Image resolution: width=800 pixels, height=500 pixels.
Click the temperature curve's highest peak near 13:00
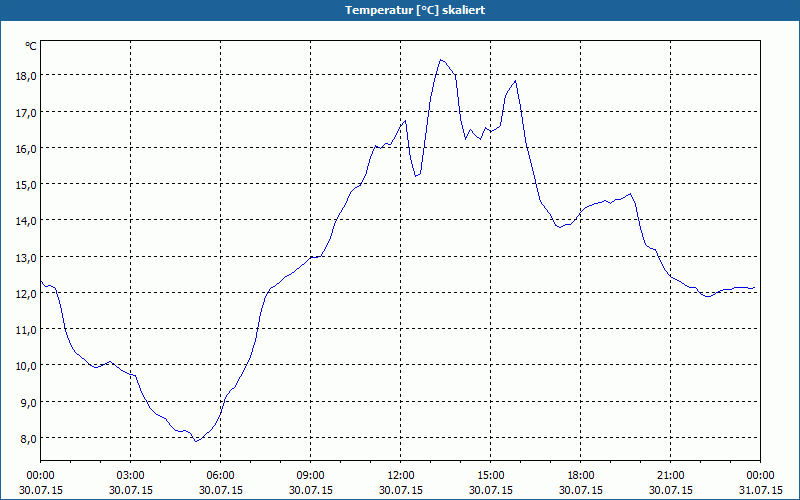(441, 60)
